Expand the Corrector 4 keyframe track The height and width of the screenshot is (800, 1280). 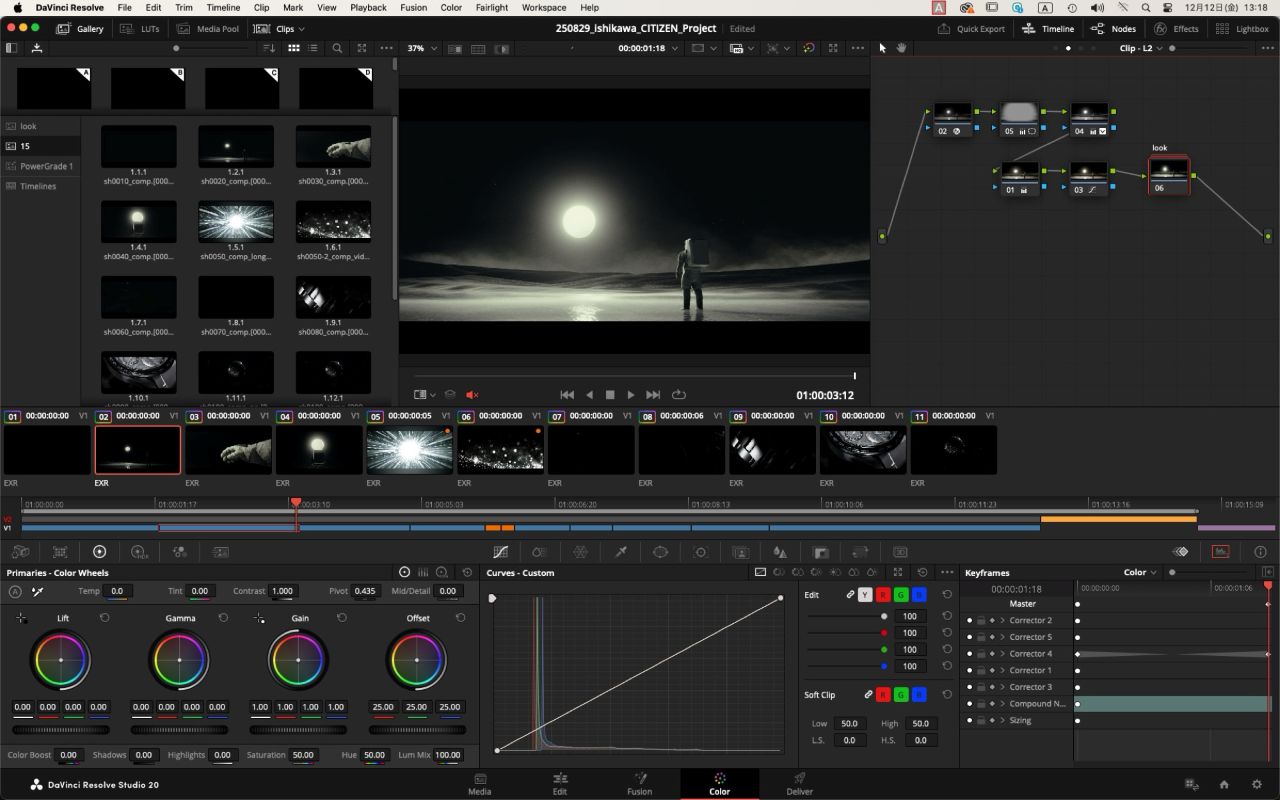(1002, 654)
